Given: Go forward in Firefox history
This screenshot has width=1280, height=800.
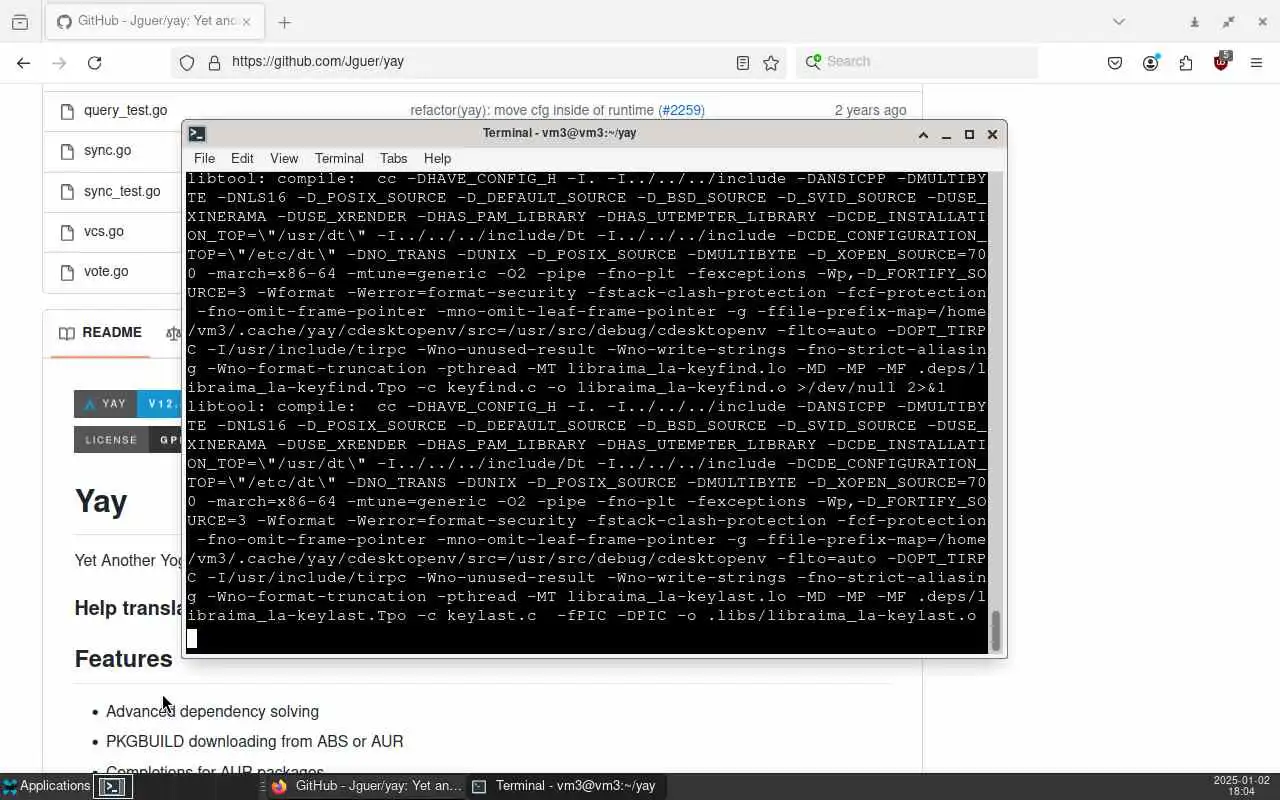Looking at the screenshot, I should (59, 62).
